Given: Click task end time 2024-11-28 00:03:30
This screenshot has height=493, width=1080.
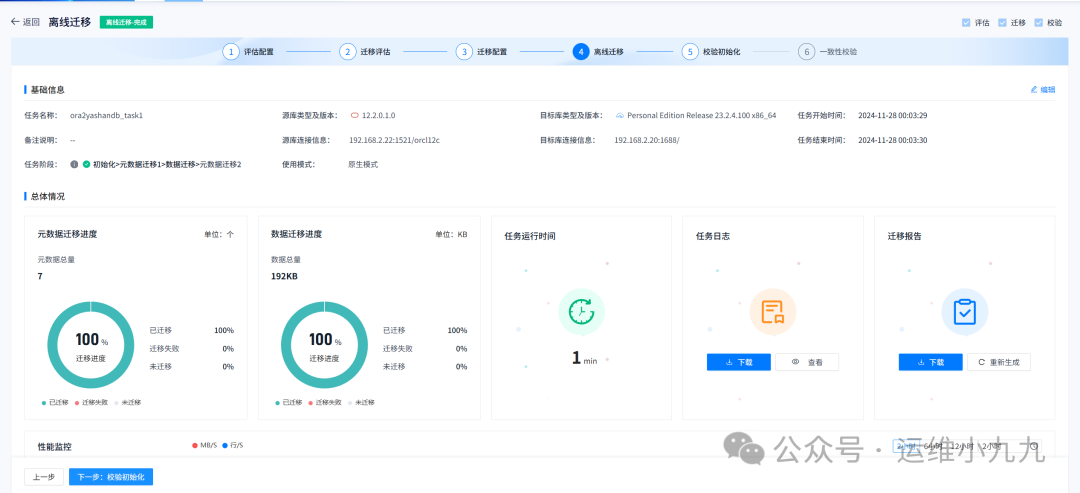Looking at the screenshot, I should [893, 140].
